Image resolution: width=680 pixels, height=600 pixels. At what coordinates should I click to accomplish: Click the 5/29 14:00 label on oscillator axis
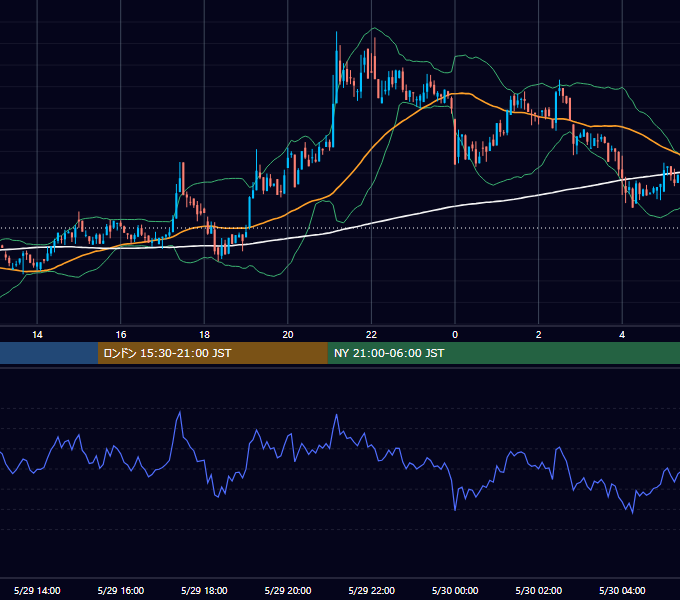click(37, 590)
